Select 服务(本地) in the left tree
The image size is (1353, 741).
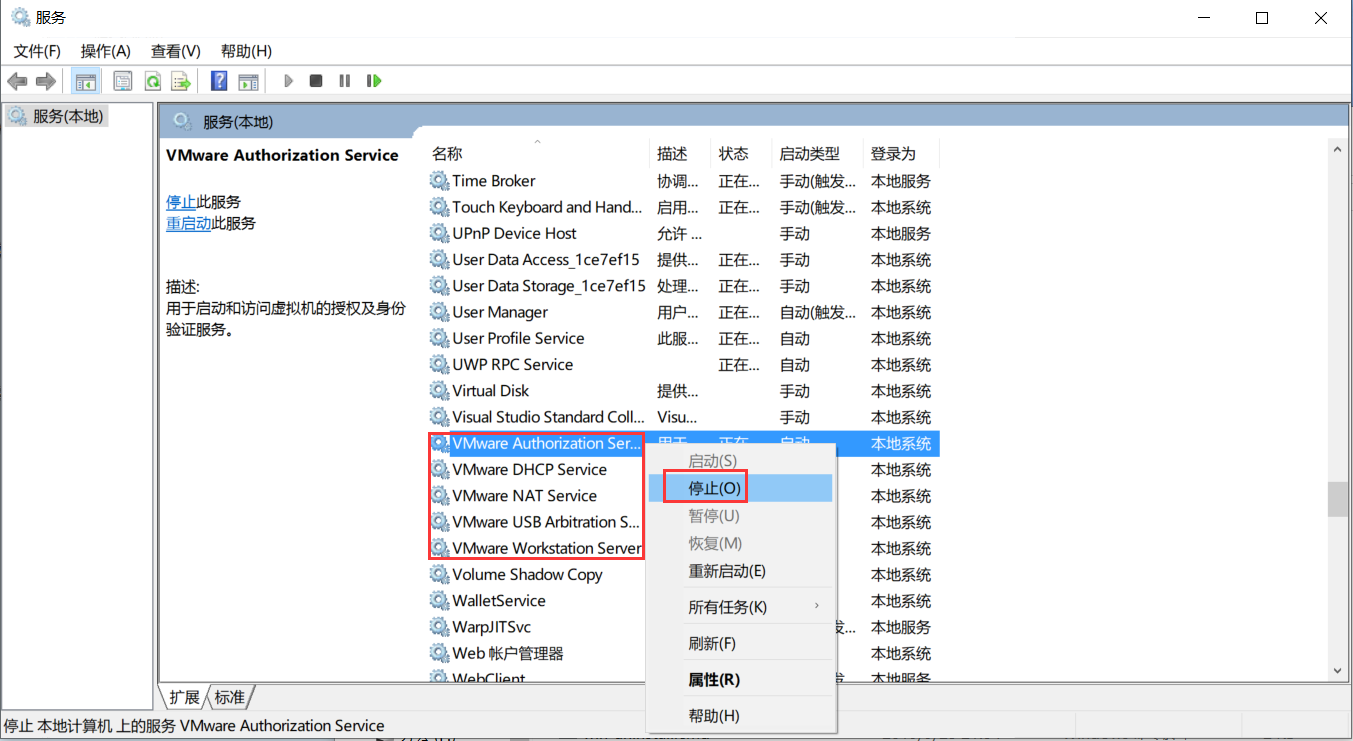coord(68,116)
